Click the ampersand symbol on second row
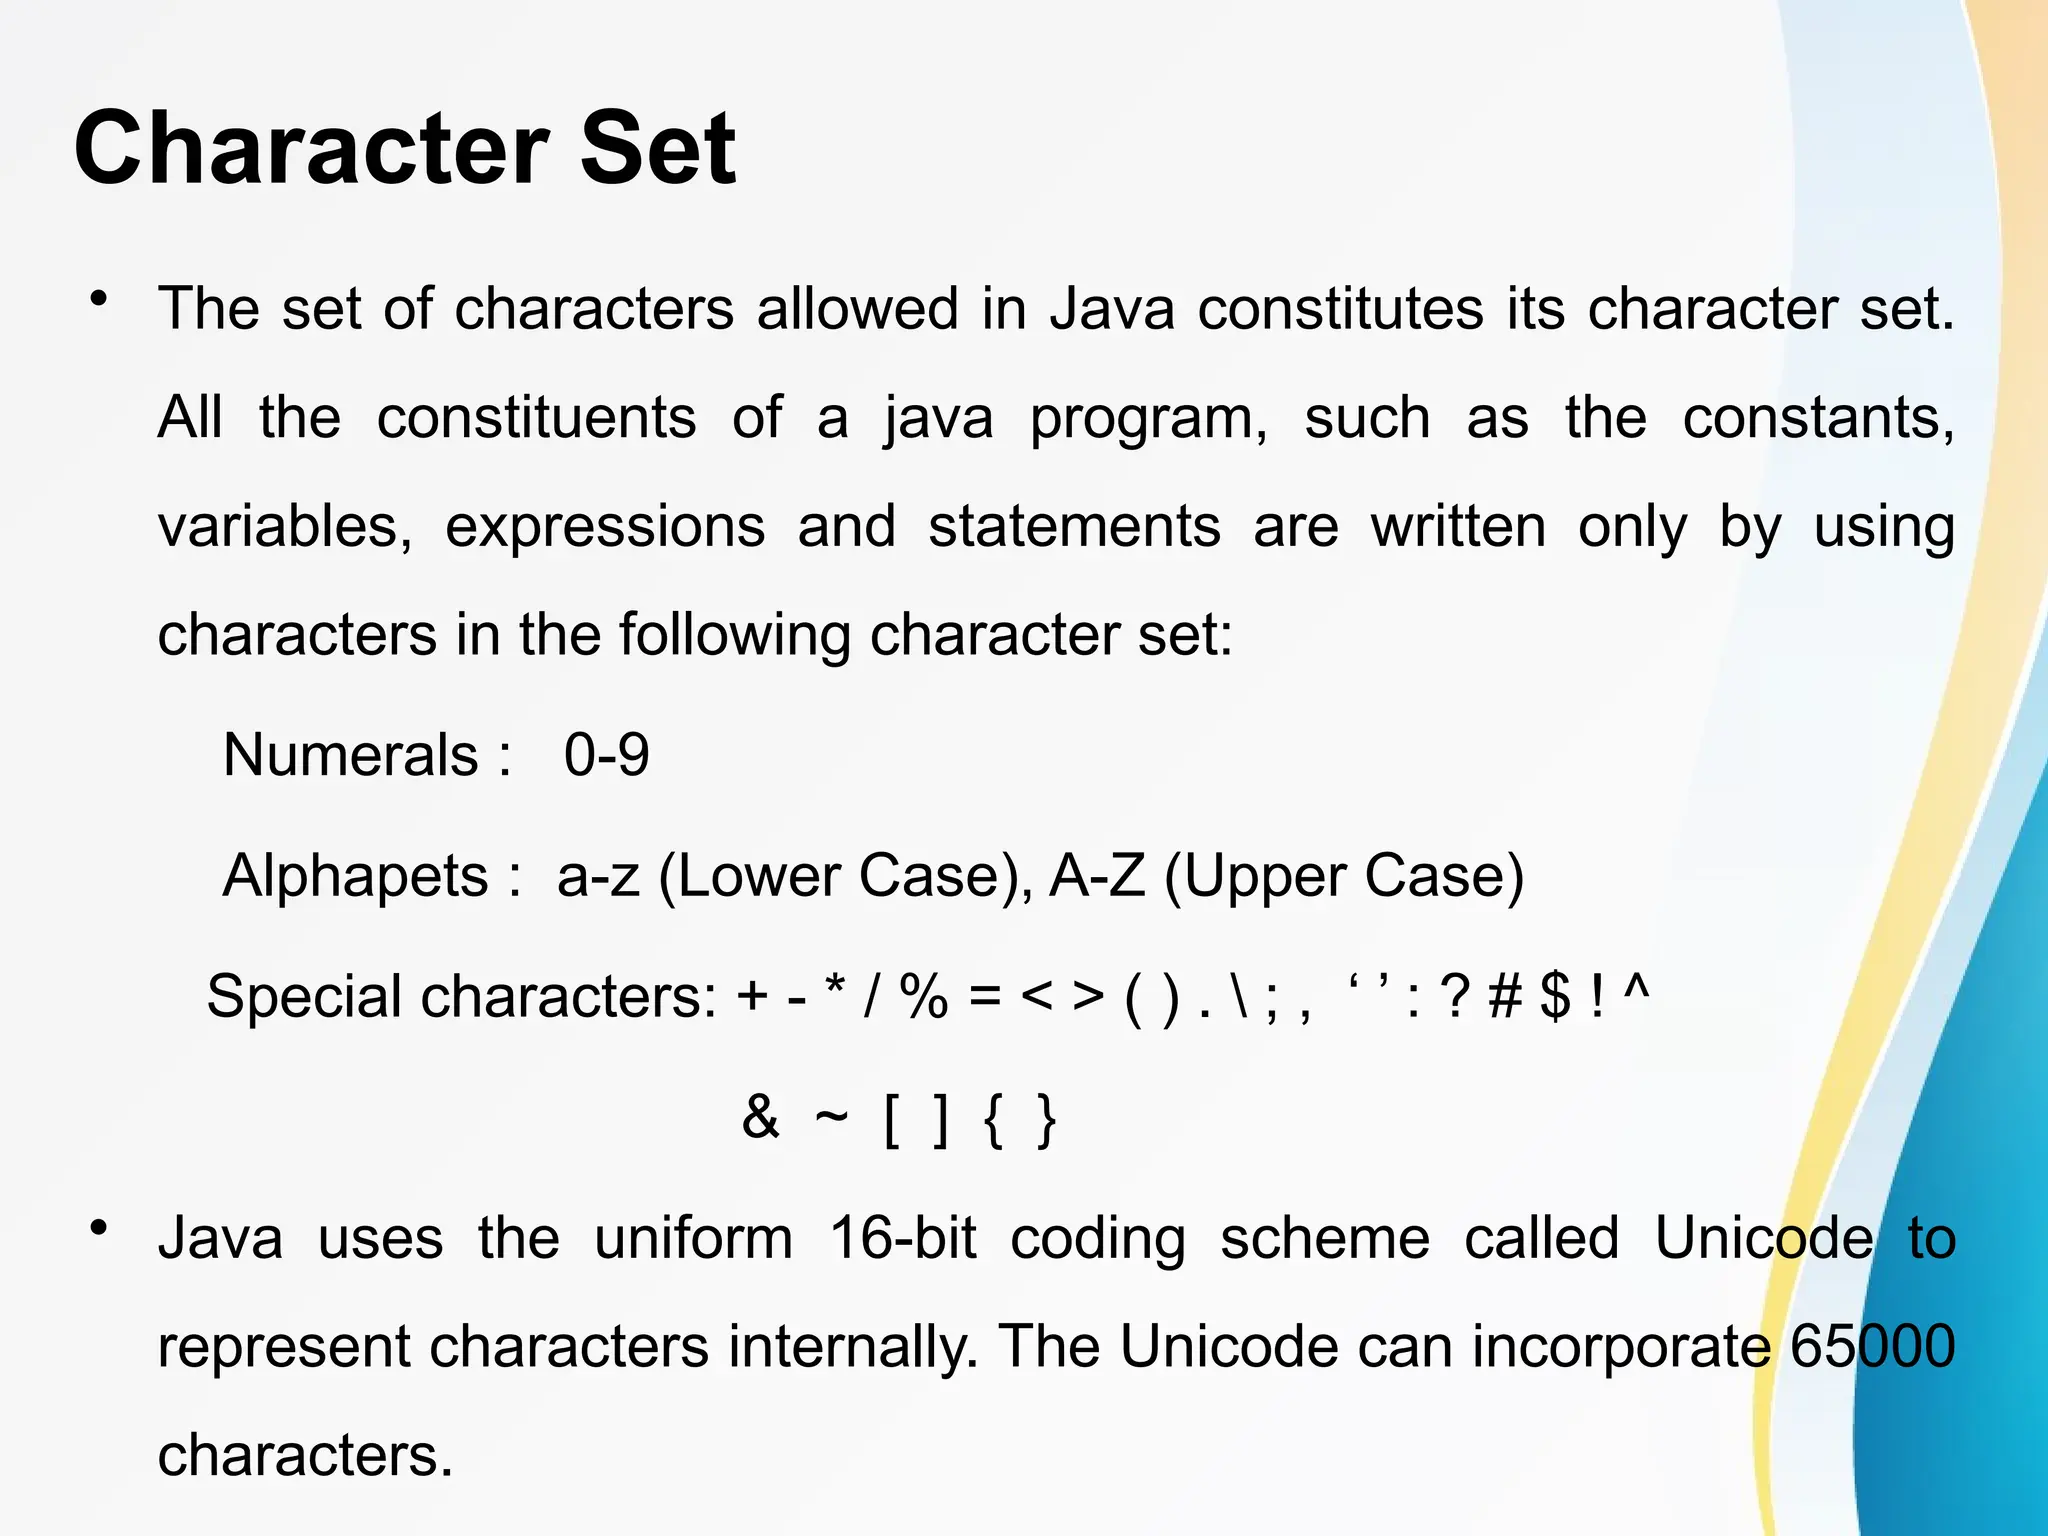Screen dimensions: 2048x1536 click(x=760, y=1116)
